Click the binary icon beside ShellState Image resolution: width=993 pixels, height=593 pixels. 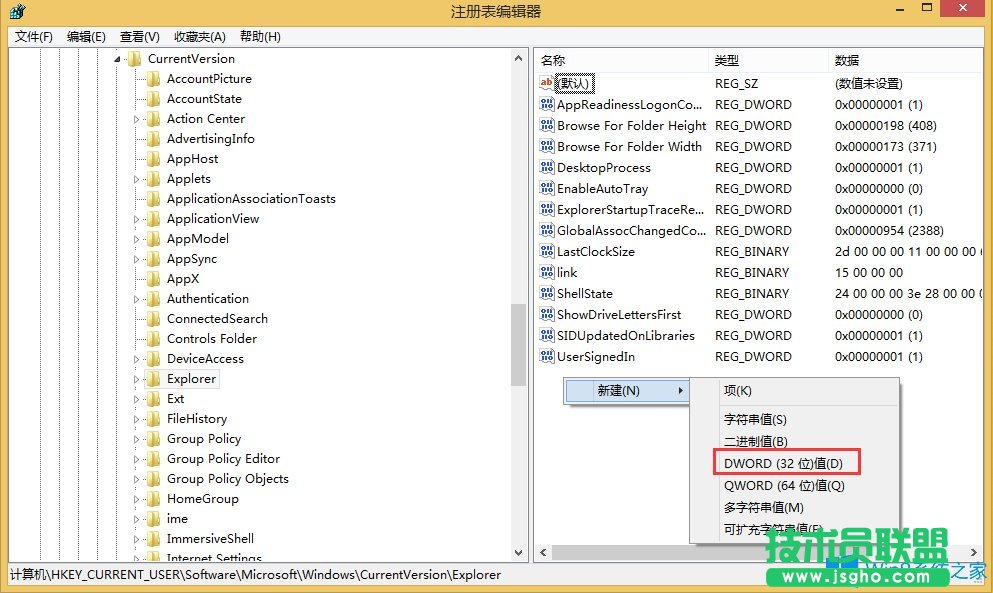click(x=546, y=293)
